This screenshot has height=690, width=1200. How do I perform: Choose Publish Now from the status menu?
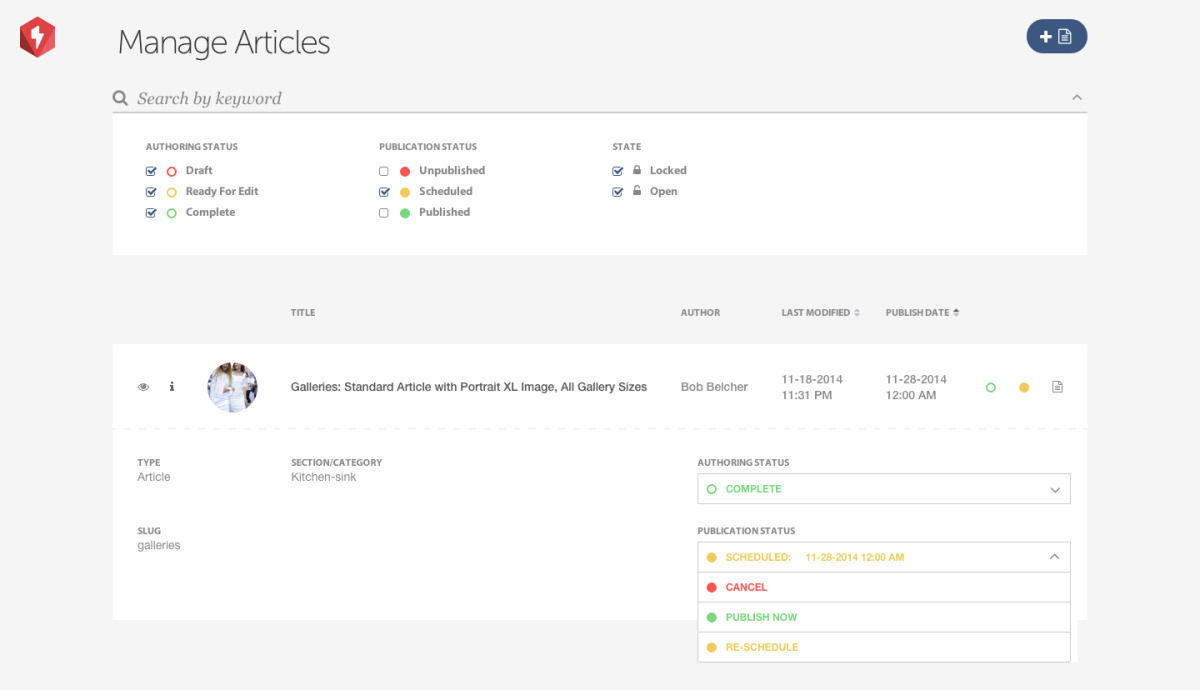tap(761, 617)
